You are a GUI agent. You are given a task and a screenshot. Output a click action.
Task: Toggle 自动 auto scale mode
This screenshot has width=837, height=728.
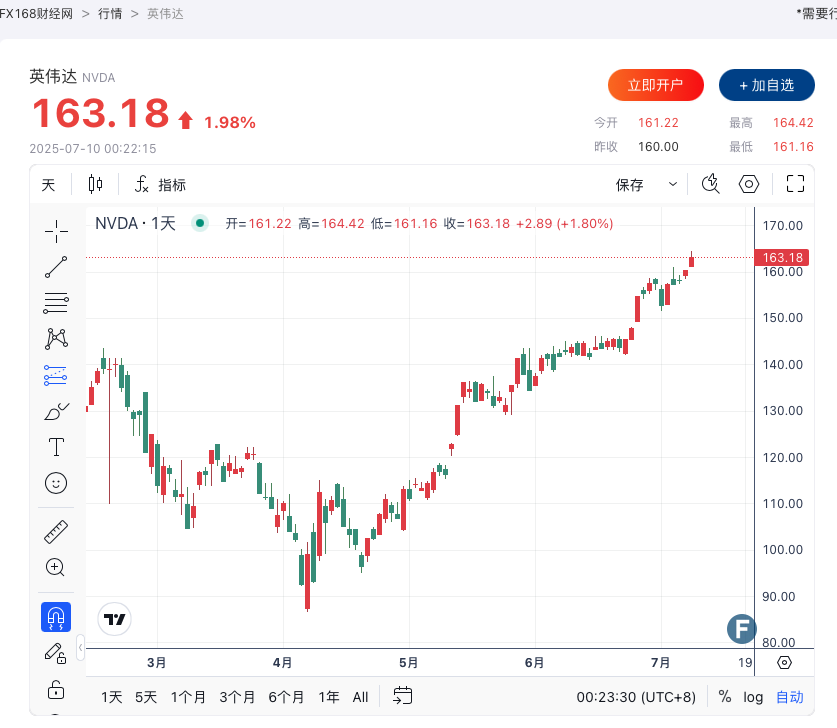tap(789, 697)
